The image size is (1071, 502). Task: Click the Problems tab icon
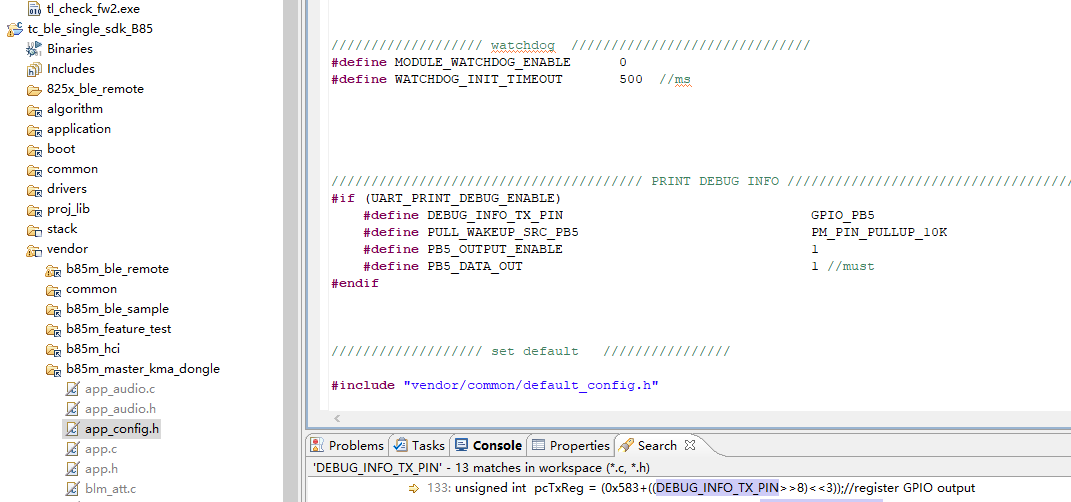(x=317, y=445)
